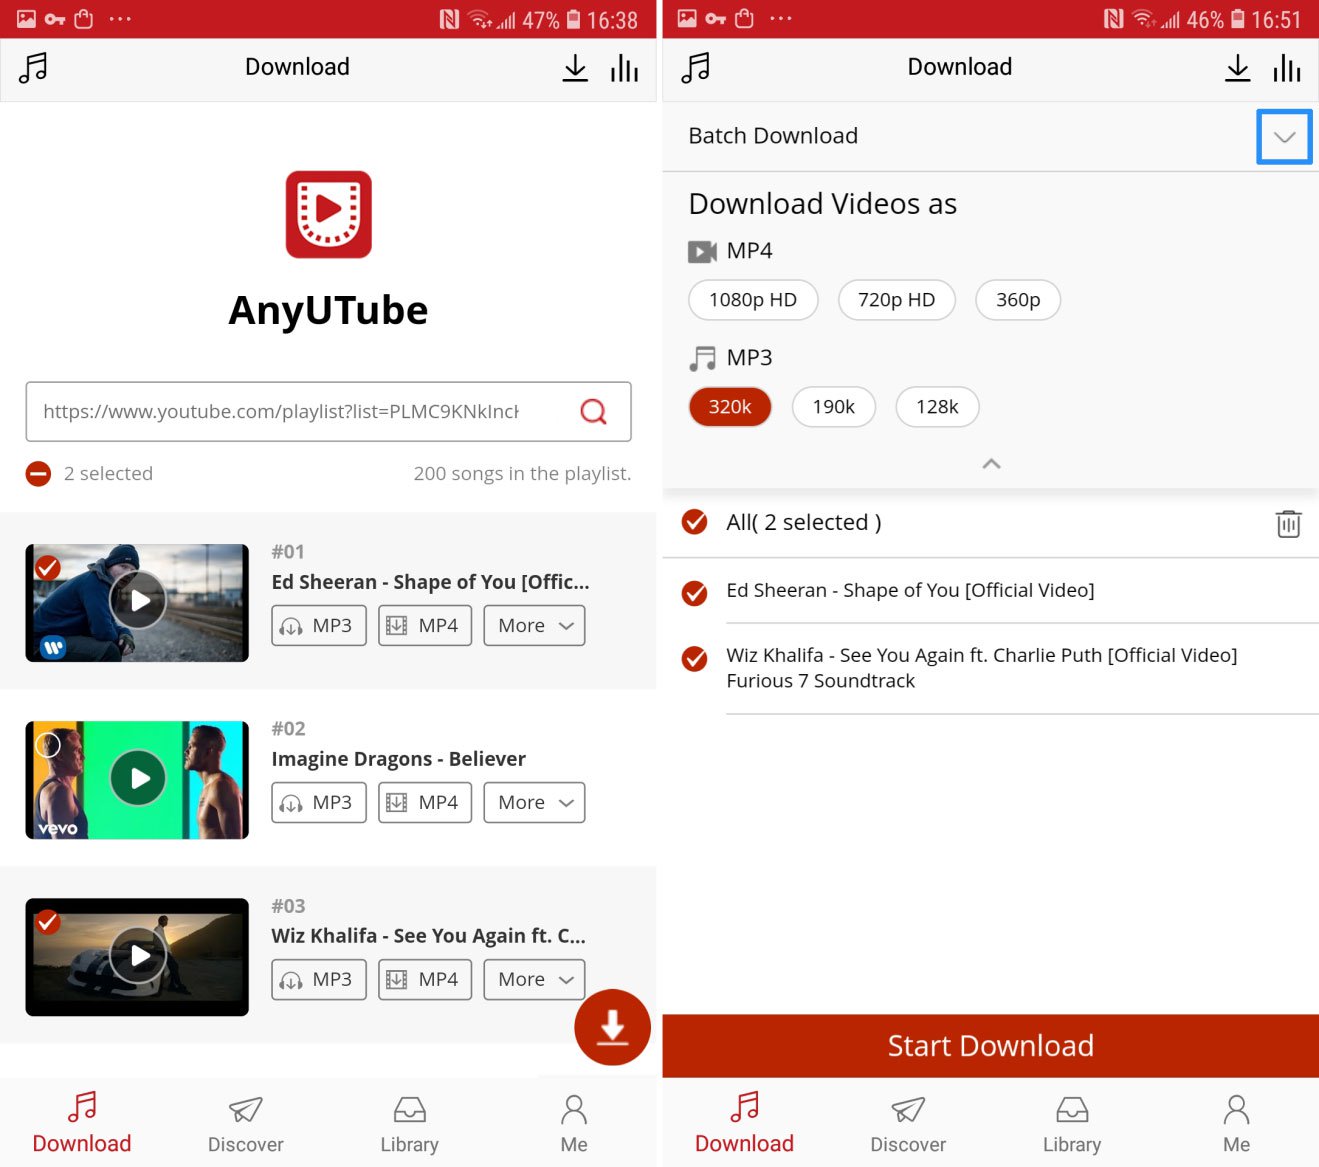This screenshot has height=1167, width=1319.
Task: Deselect the Ed Sheeran Shape of You track
Action: click(694, 593)
